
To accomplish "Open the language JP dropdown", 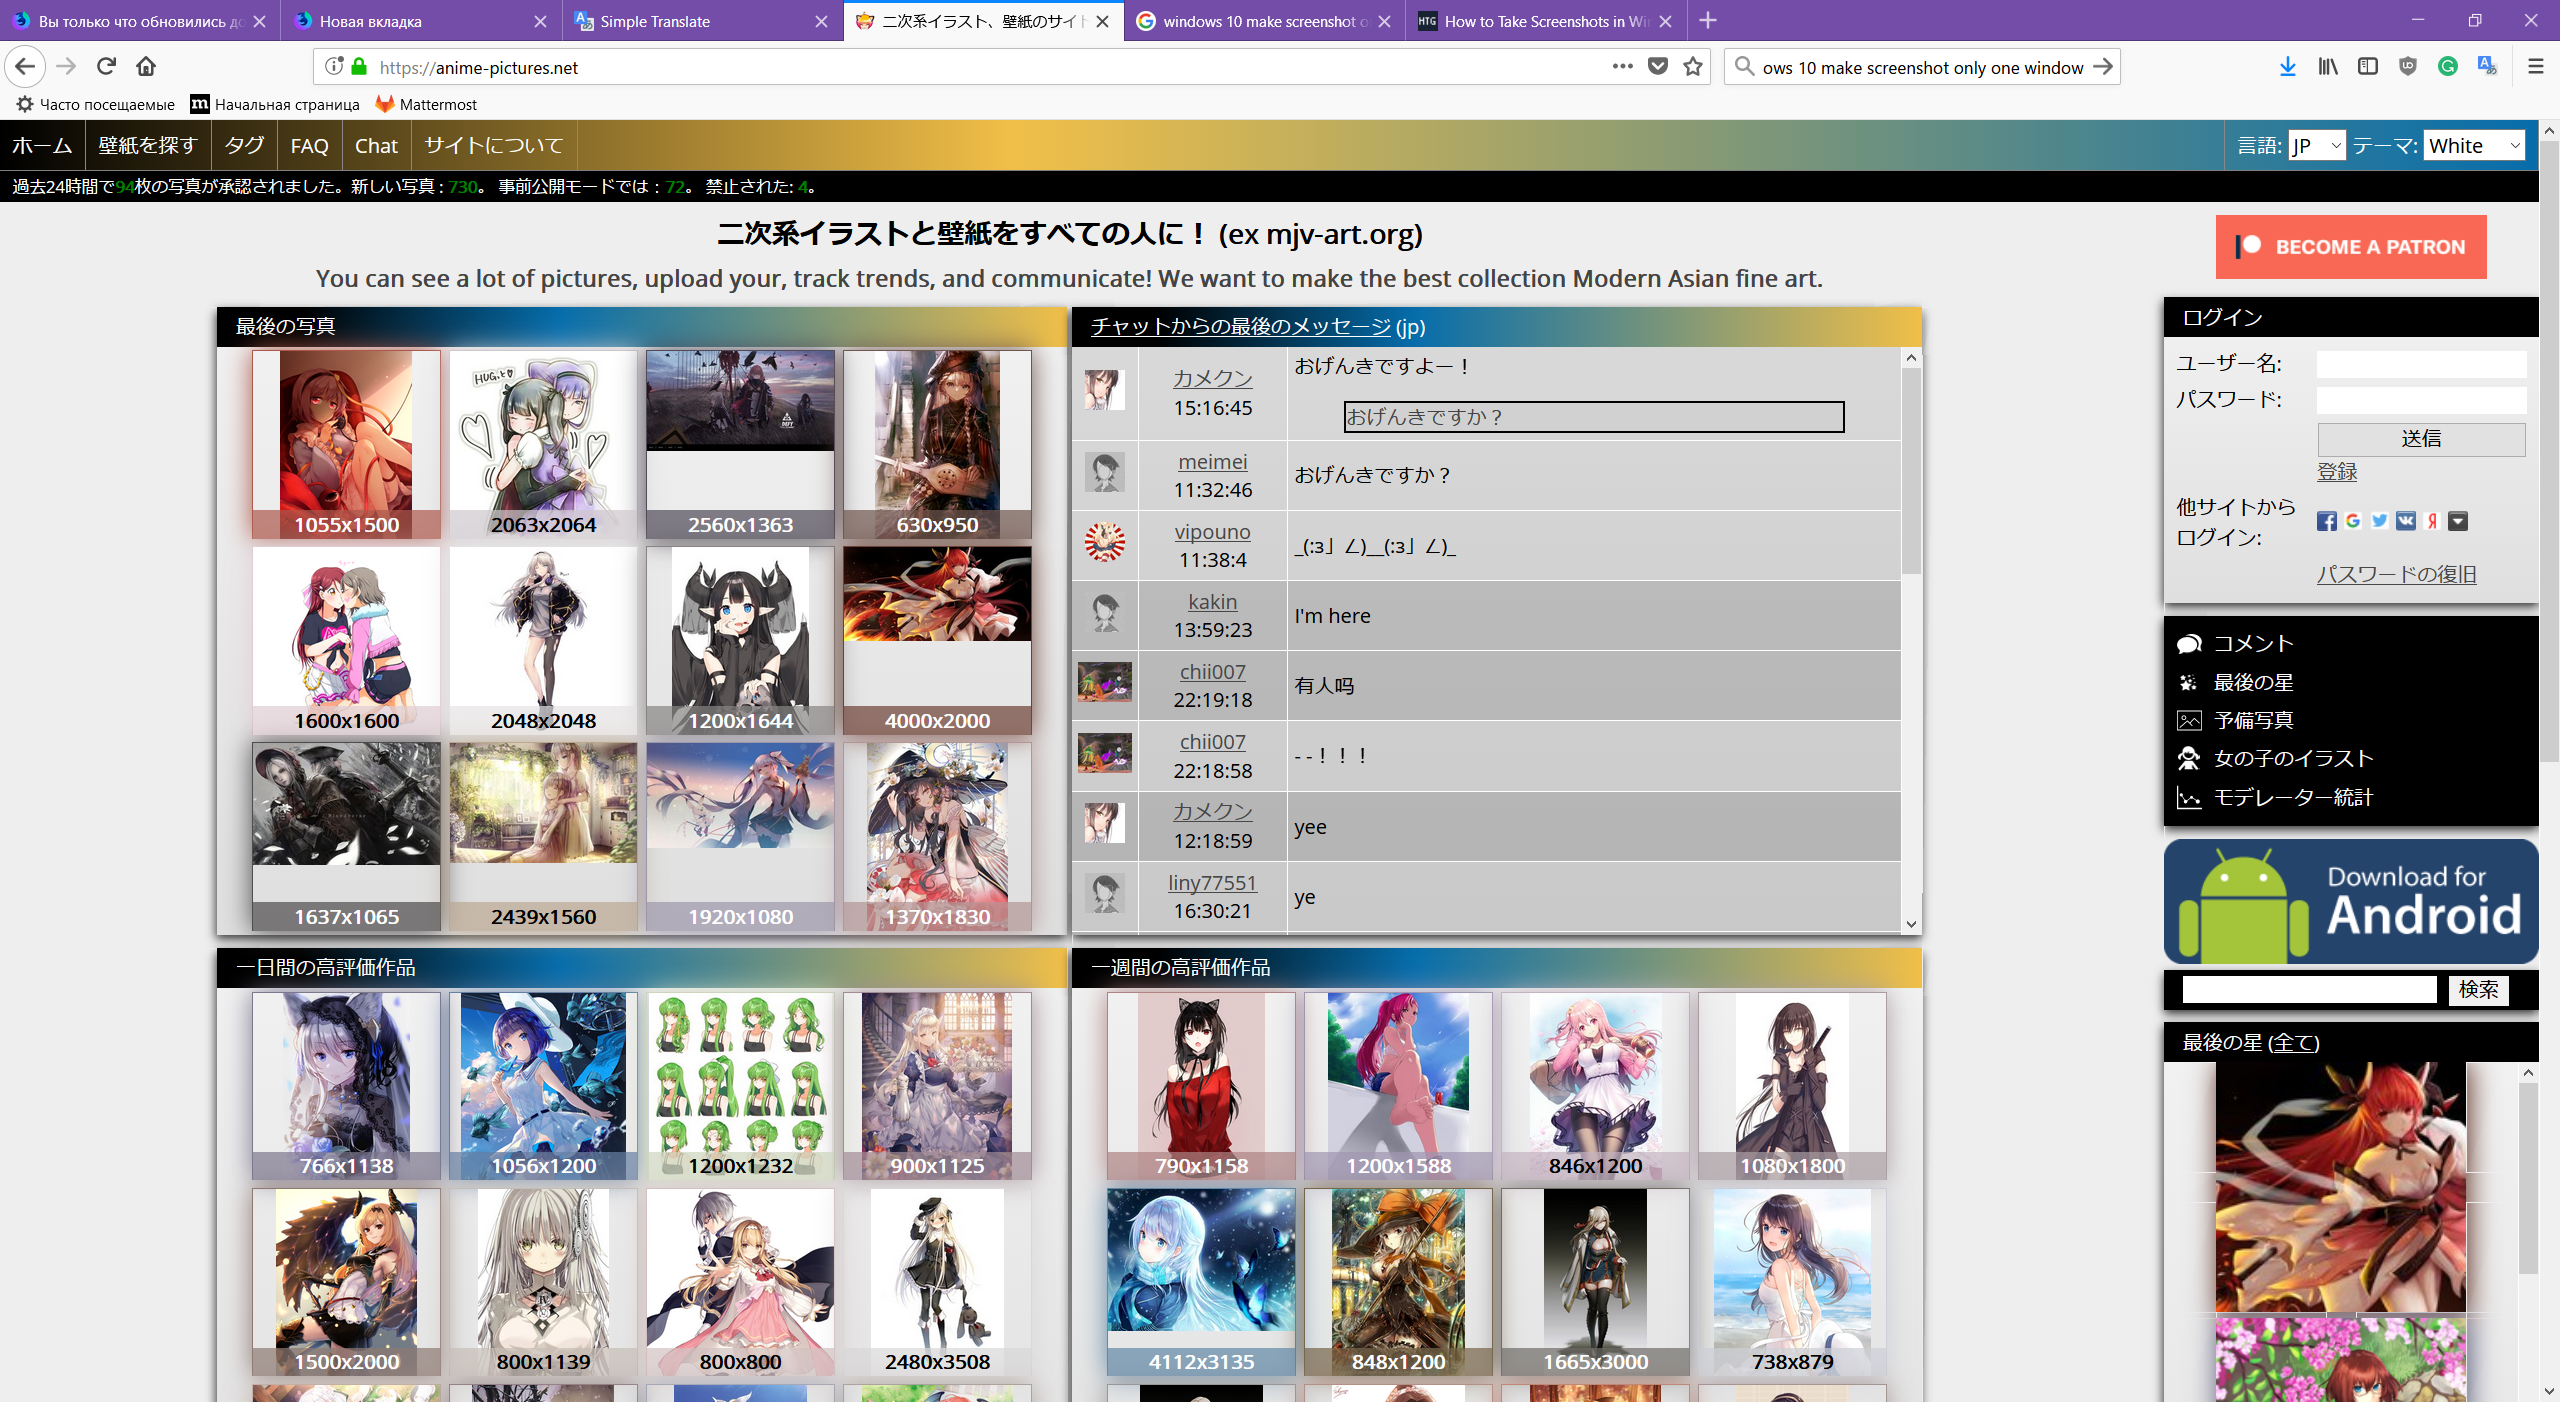I will point(2316,146).
